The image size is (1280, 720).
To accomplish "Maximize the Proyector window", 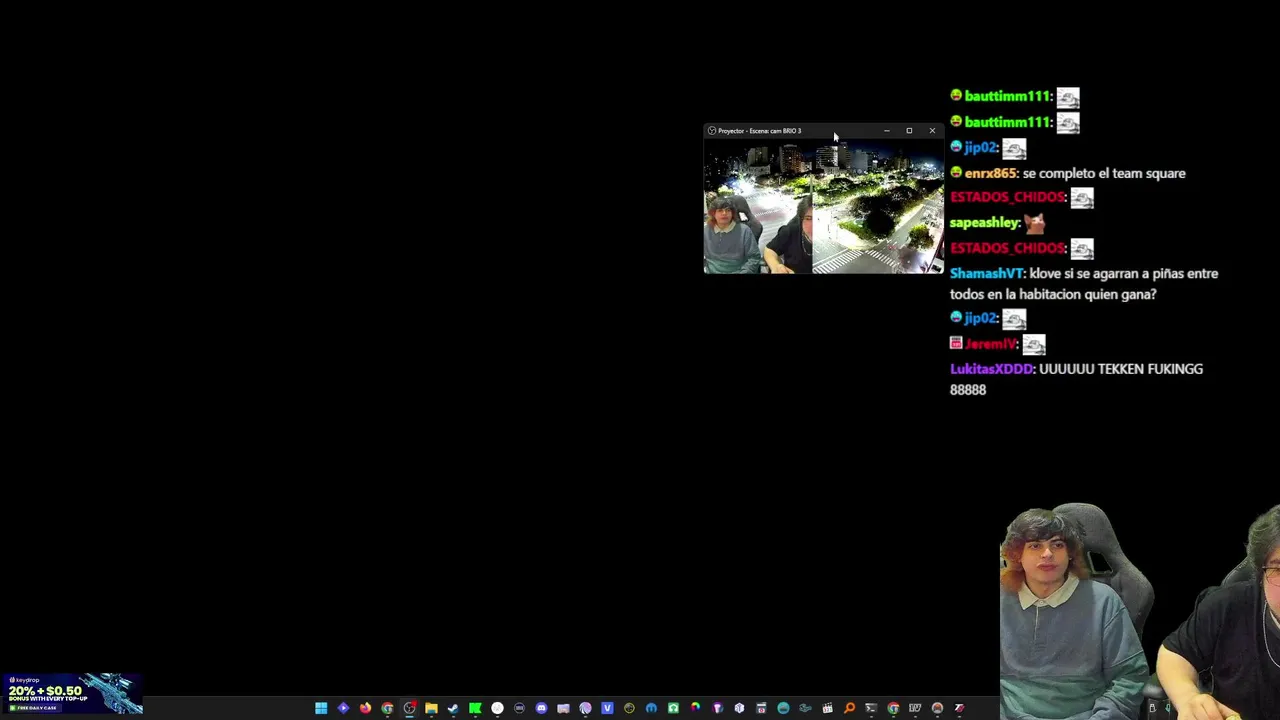I will (909, 131).
